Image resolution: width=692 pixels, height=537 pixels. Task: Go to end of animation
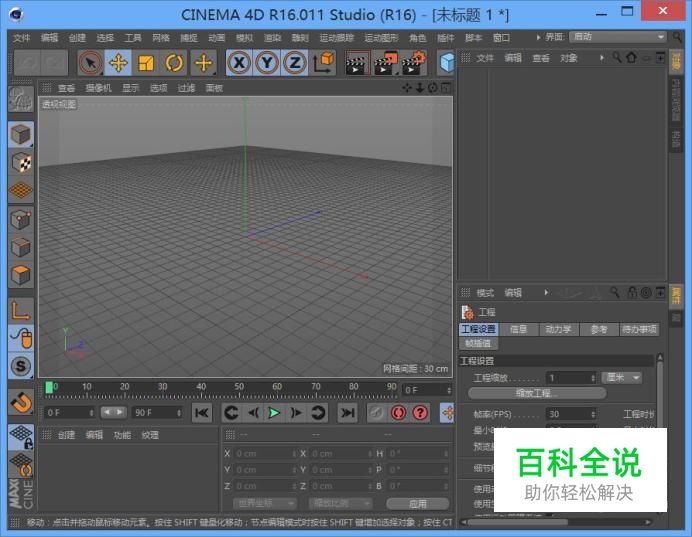[x=347, y=413]
